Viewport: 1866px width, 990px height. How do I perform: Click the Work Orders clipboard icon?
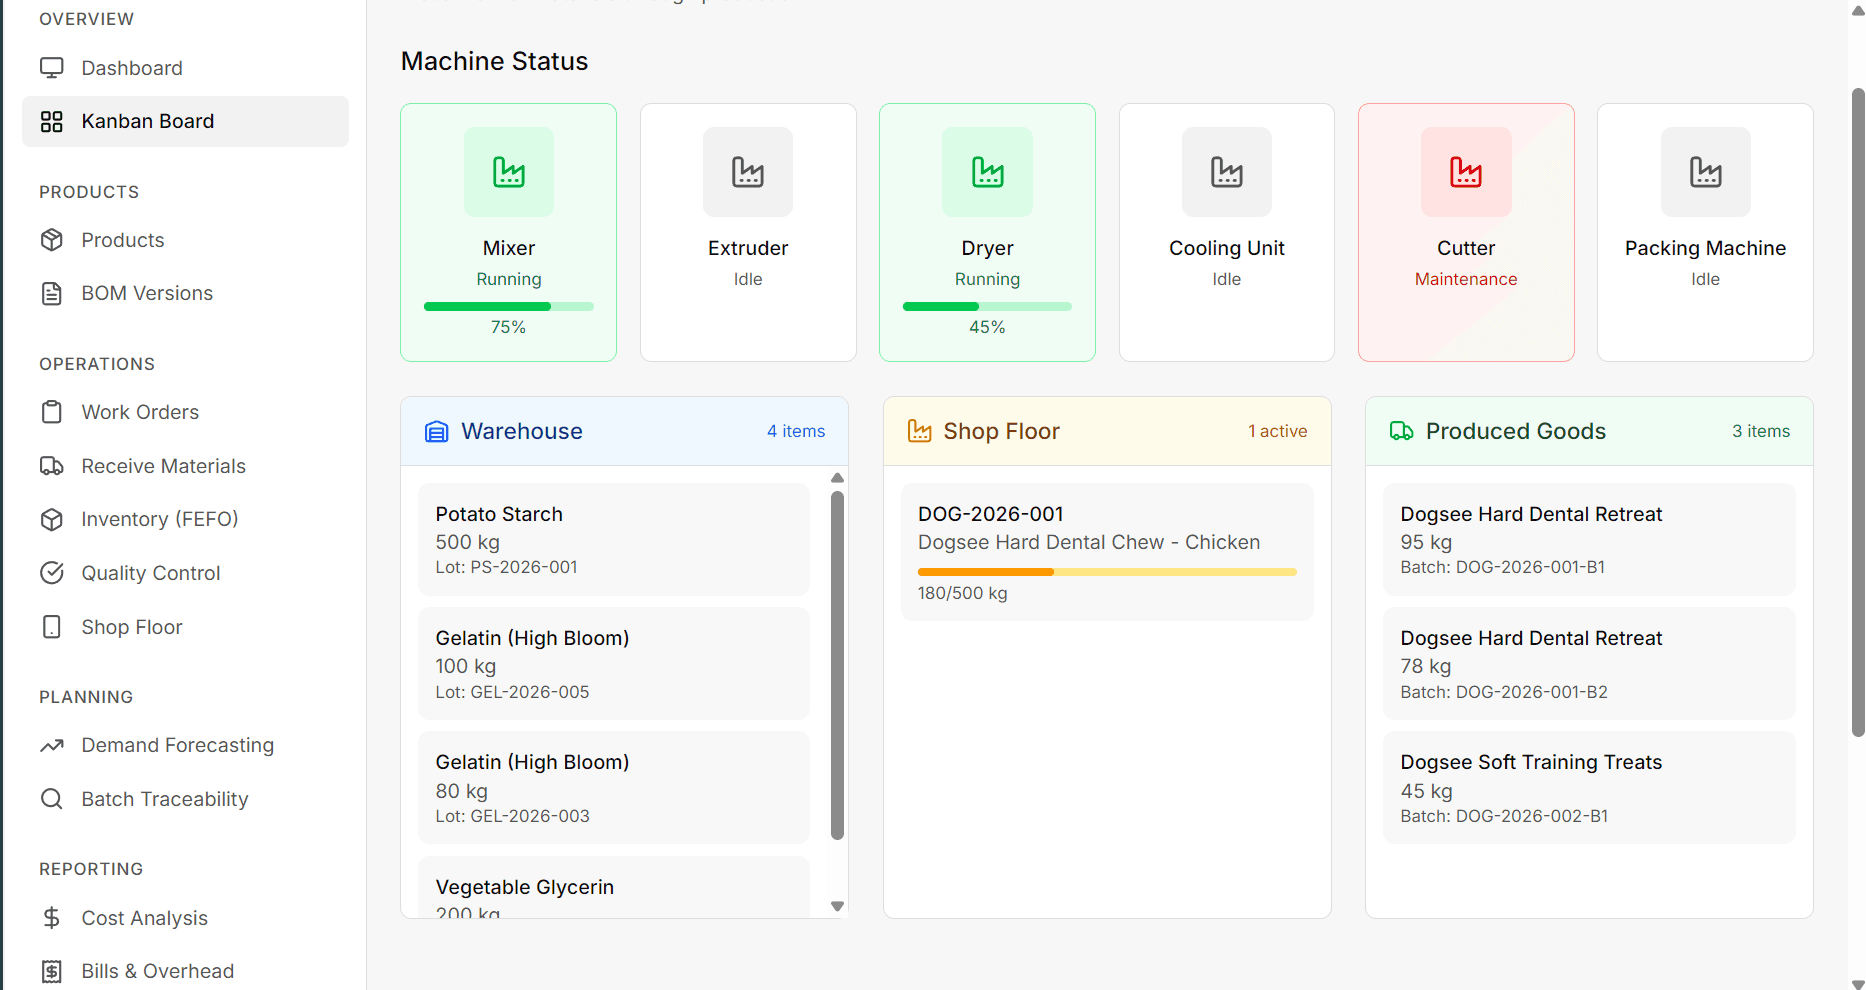coord(52,411)
